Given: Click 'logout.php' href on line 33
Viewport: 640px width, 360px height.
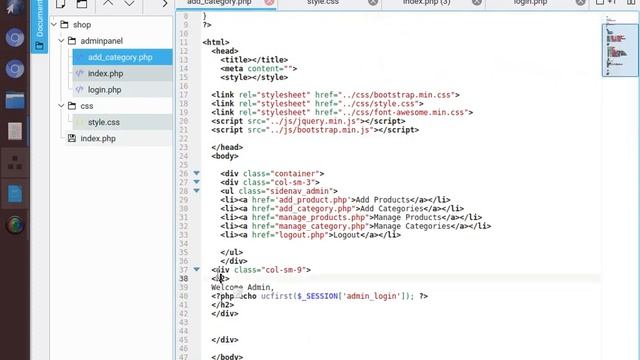Looking at the screenshot, I should (x=303, y=235).
